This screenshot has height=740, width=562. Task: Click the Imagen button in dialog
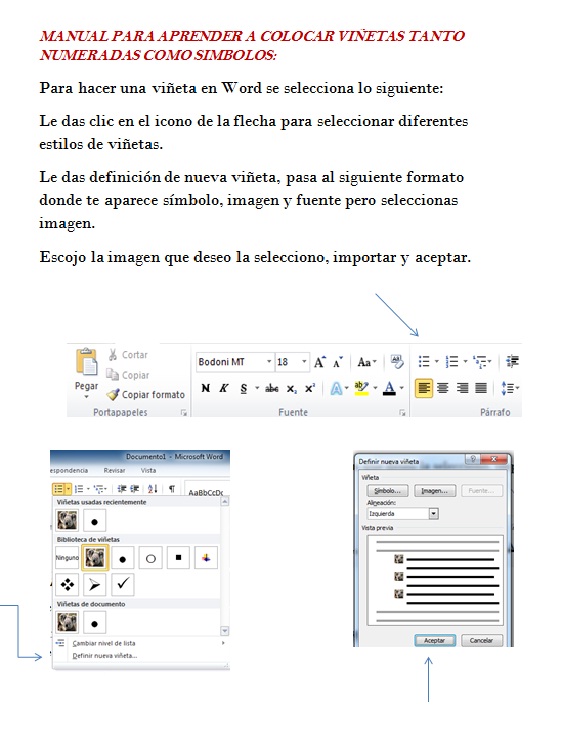[435, 491]
